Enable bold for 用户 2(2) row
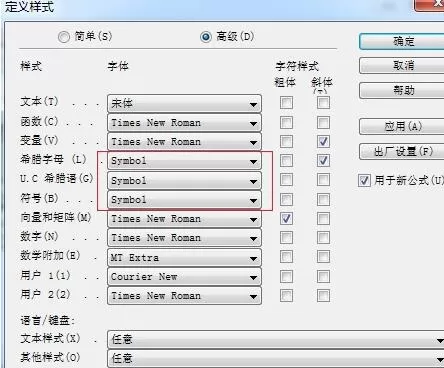This screenshot has height=368, width=444. pos(286,295)
